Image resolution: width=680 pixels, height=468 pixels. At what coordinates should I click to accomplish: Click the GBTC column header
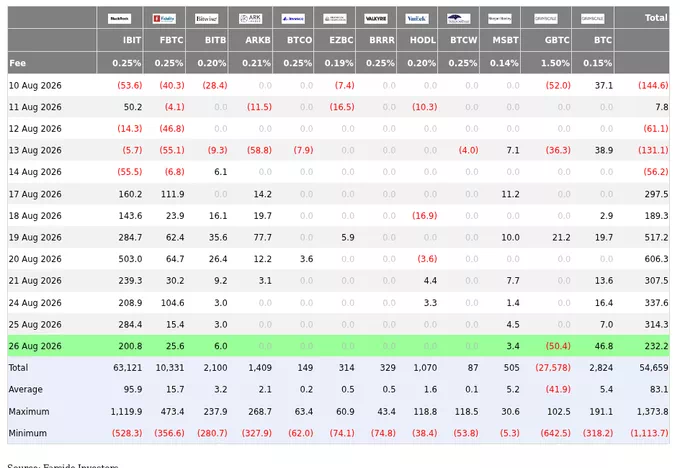[557, 40]
